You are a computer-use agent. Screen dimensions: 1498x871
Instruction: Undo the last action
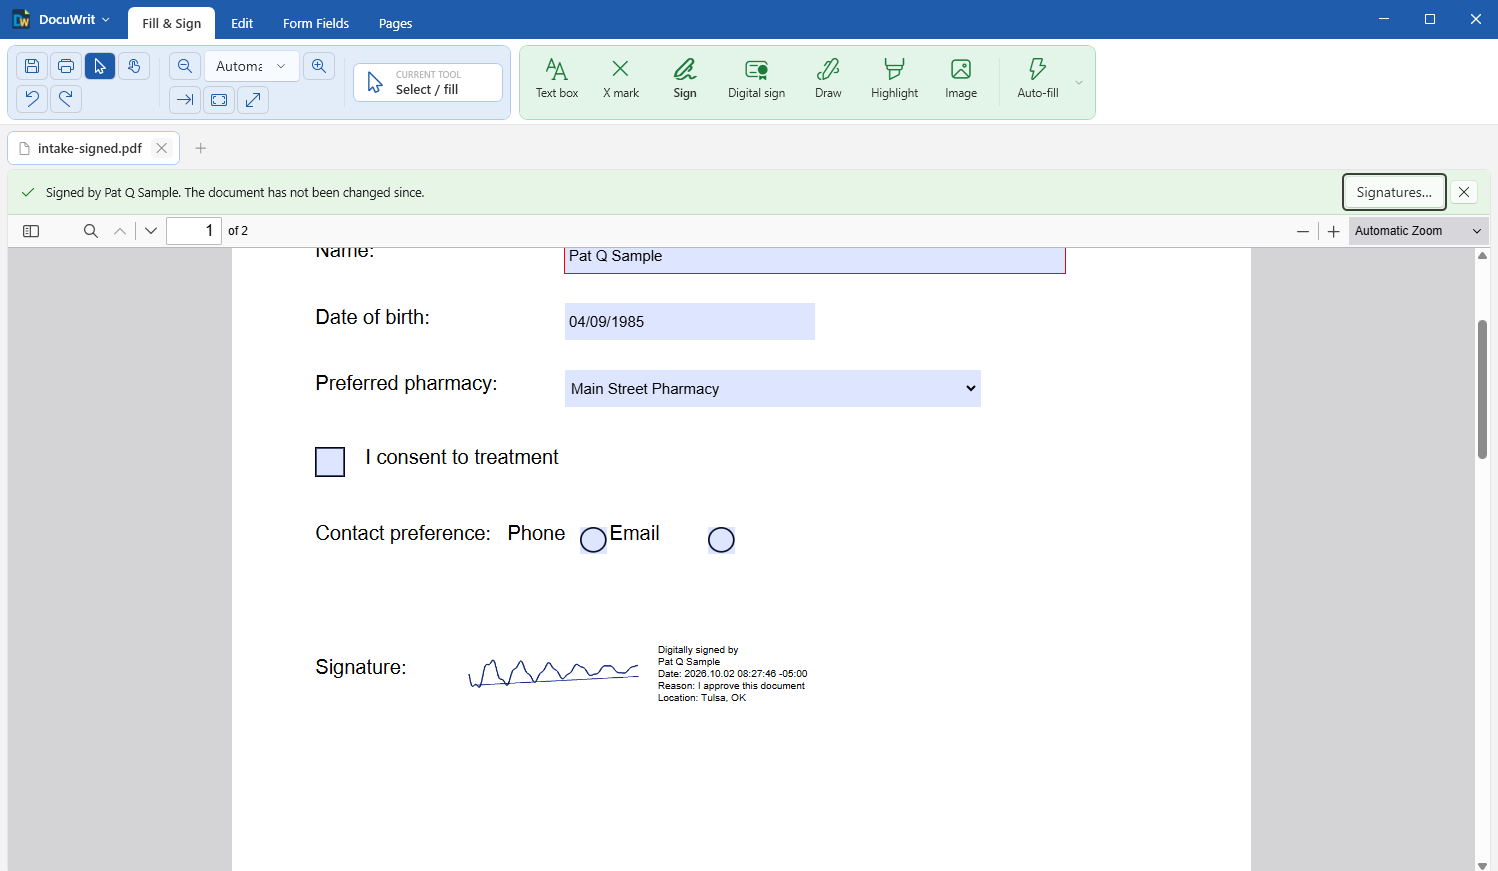coord(32,99)
